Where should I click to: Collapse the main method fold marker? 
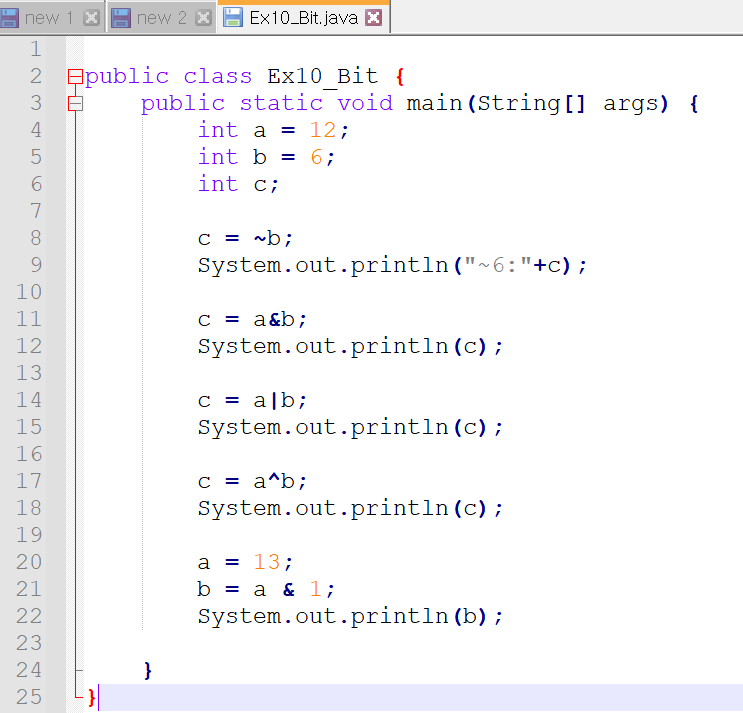tap(75, 104)
